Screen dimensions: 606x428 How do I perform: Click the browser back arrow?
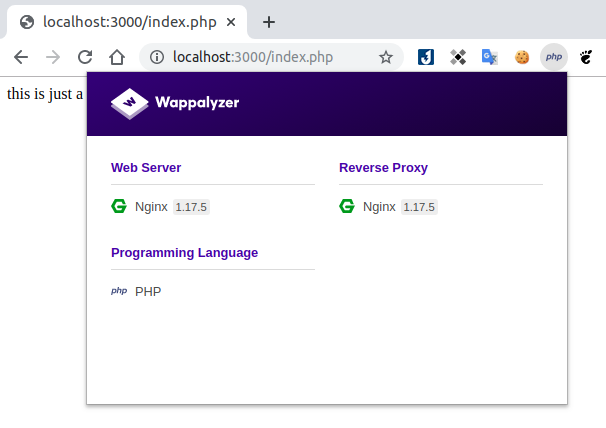pos(21,57)
